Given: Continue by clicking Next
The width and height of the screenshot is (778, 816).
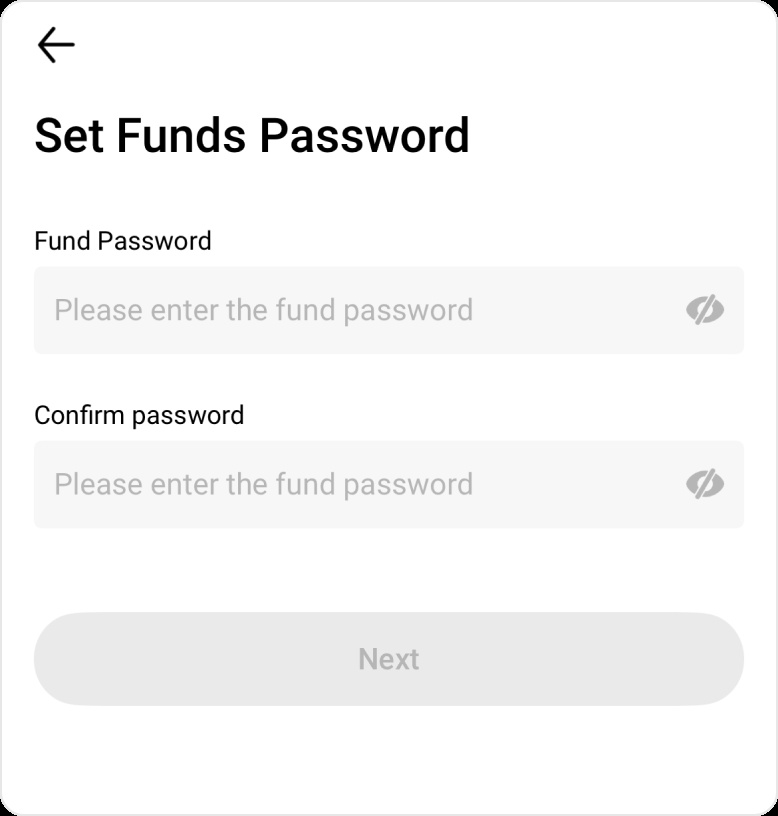Looking at the screenshot, I should coord(389,659).
